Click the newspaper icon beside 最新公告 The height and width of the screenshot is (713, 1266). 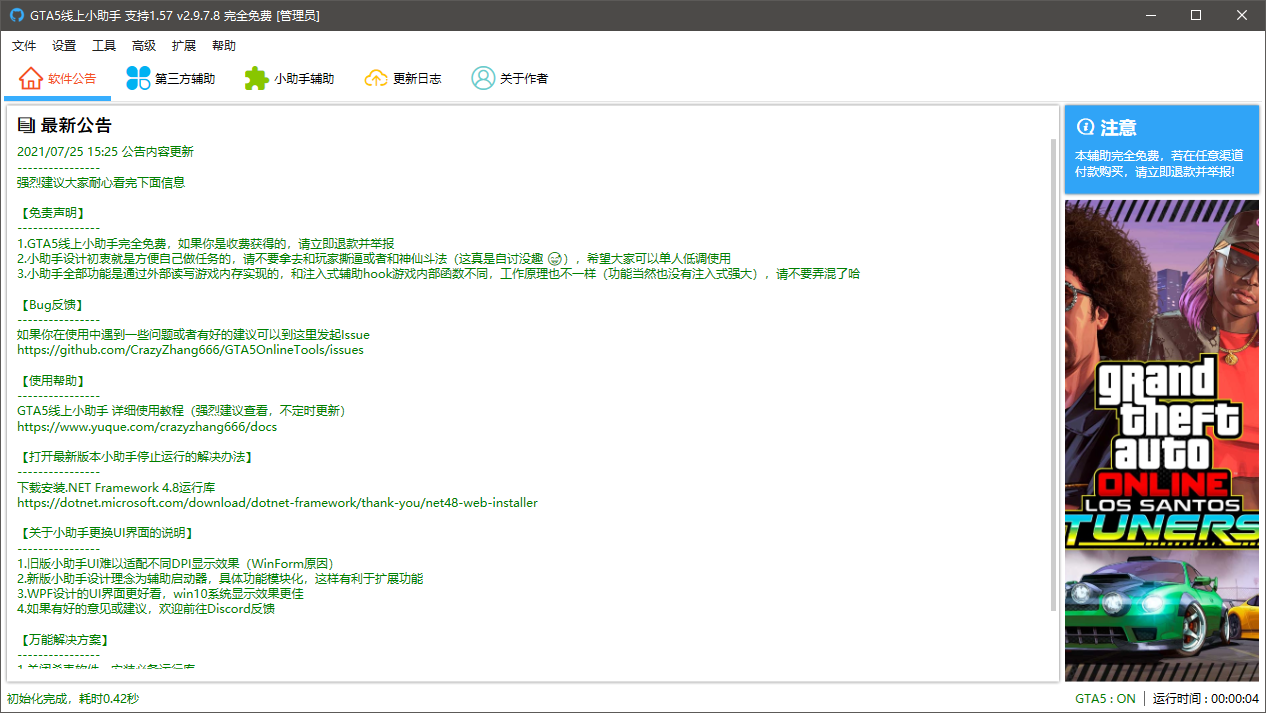click(26, 126)
